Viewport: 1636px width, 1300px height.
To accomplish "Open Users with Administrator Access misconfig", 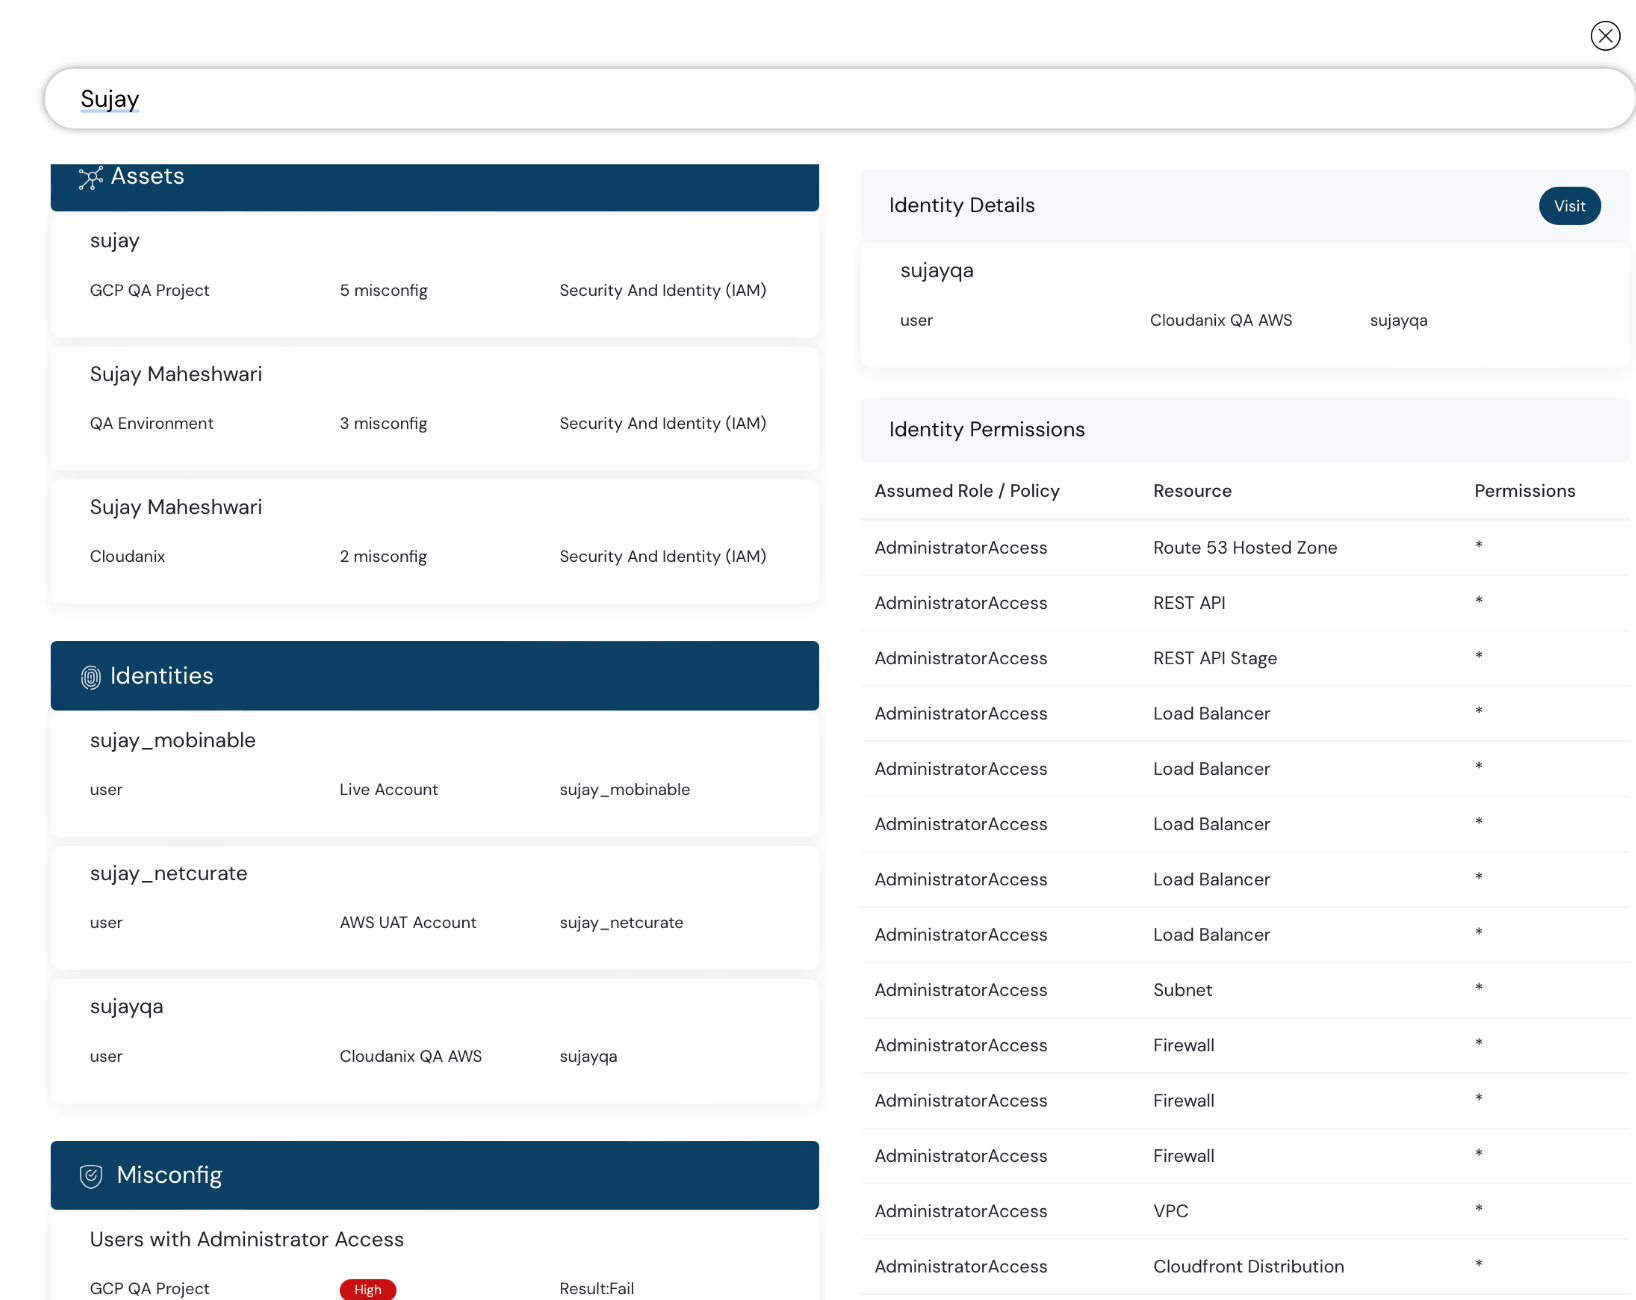I will point(246,1239).
